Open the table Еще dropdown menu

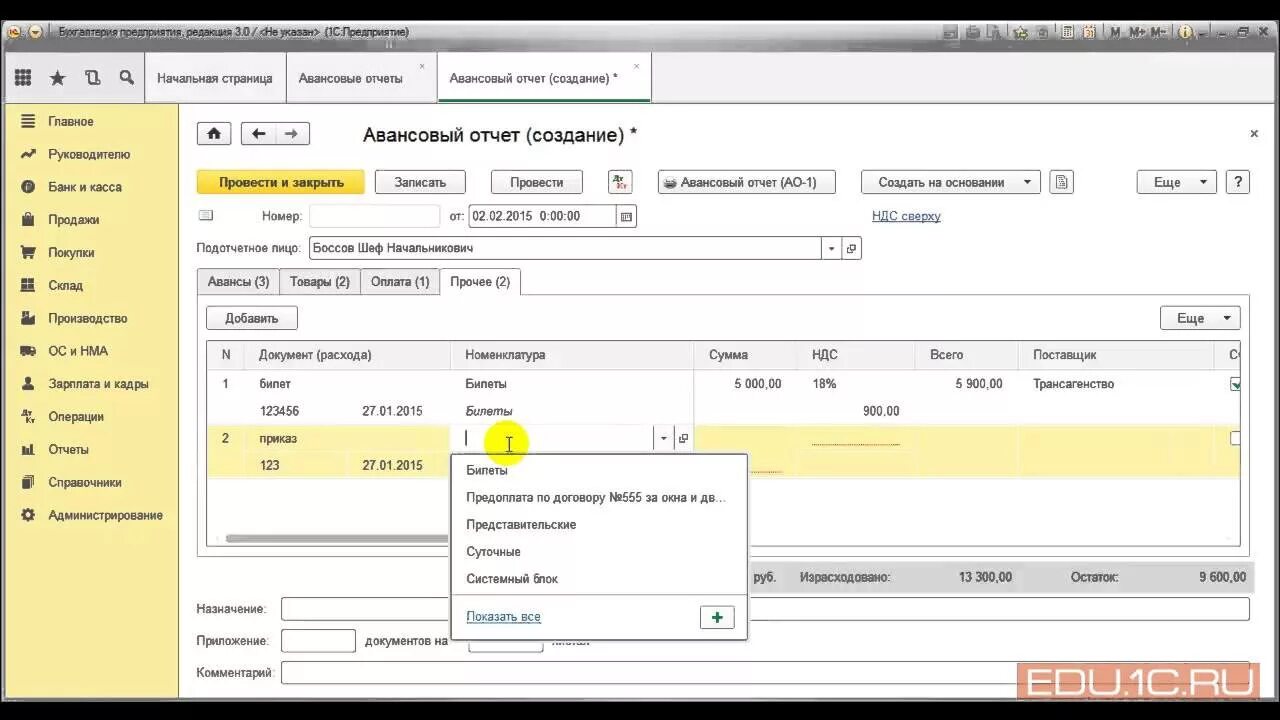1200,318
